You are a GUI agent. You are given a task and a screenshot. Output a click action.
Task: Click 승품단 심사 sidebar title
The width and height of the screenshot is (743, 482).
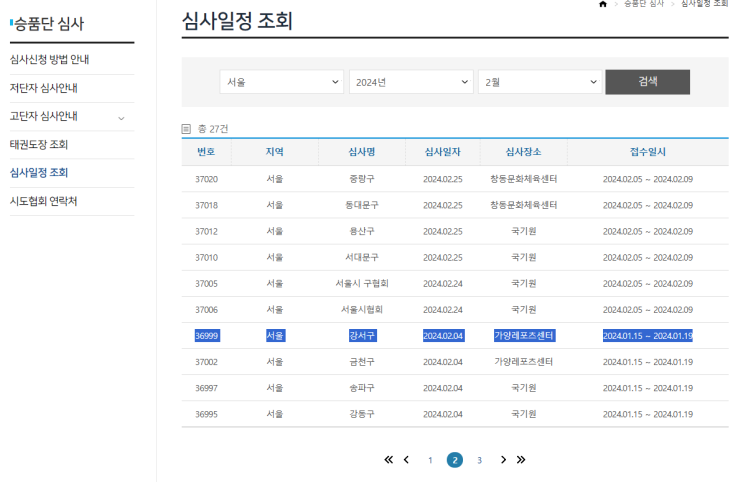coord(49,24)
